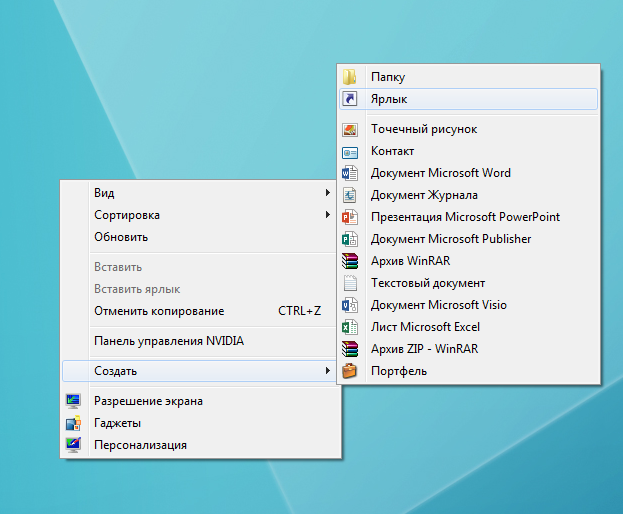
Task: Select Отменить копирование in the menu
Action: click(x=200, y=311)
